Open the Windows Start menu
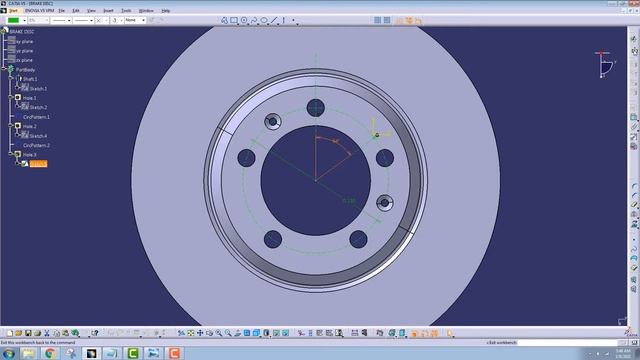 pos(9,353)
